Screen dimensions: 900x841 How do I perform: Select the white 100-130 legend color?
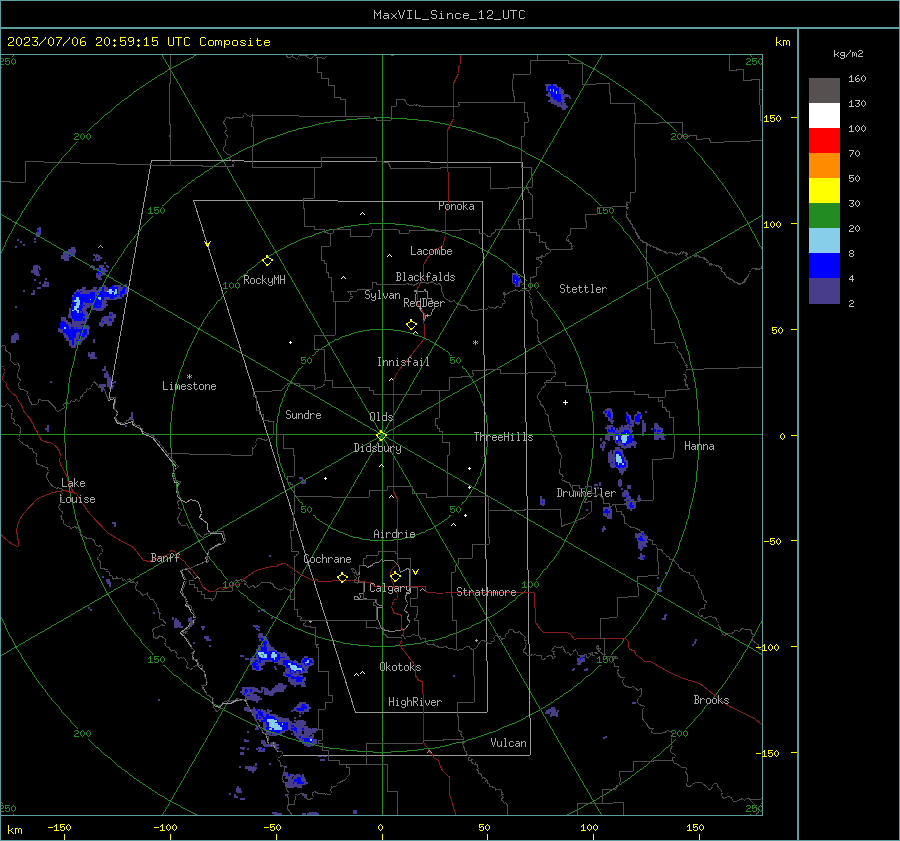coord(824,116)
